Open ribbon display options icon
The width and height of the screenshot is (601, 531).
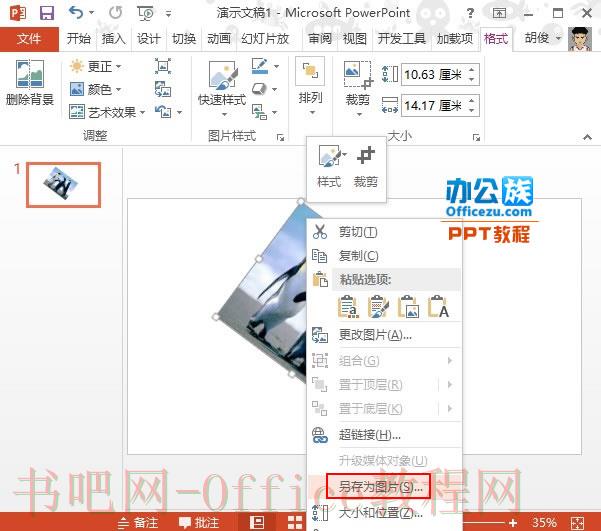tap(499, 13)
